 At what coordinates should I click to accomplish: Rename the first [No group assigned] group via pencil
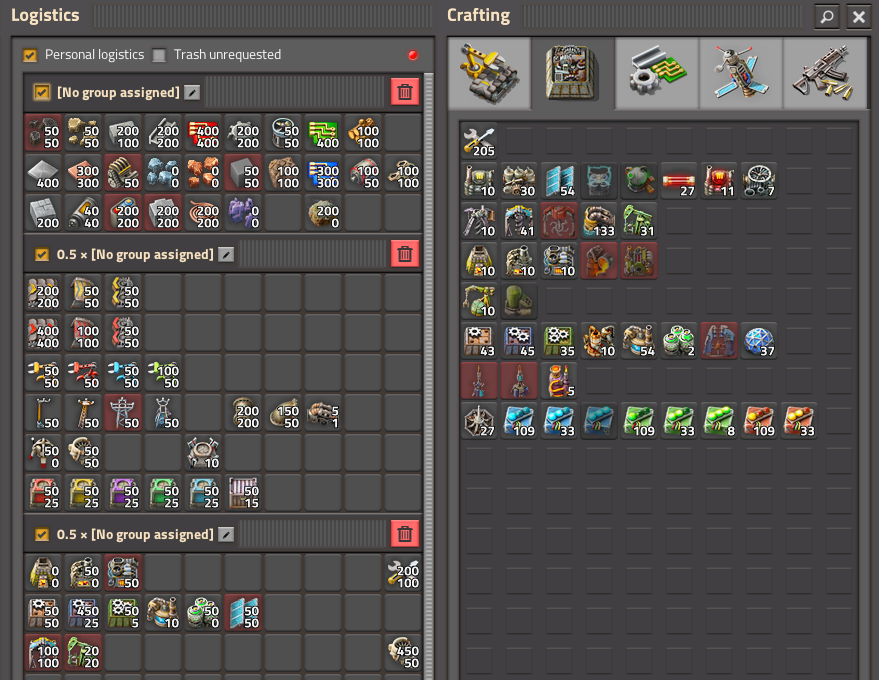[192, 92]
